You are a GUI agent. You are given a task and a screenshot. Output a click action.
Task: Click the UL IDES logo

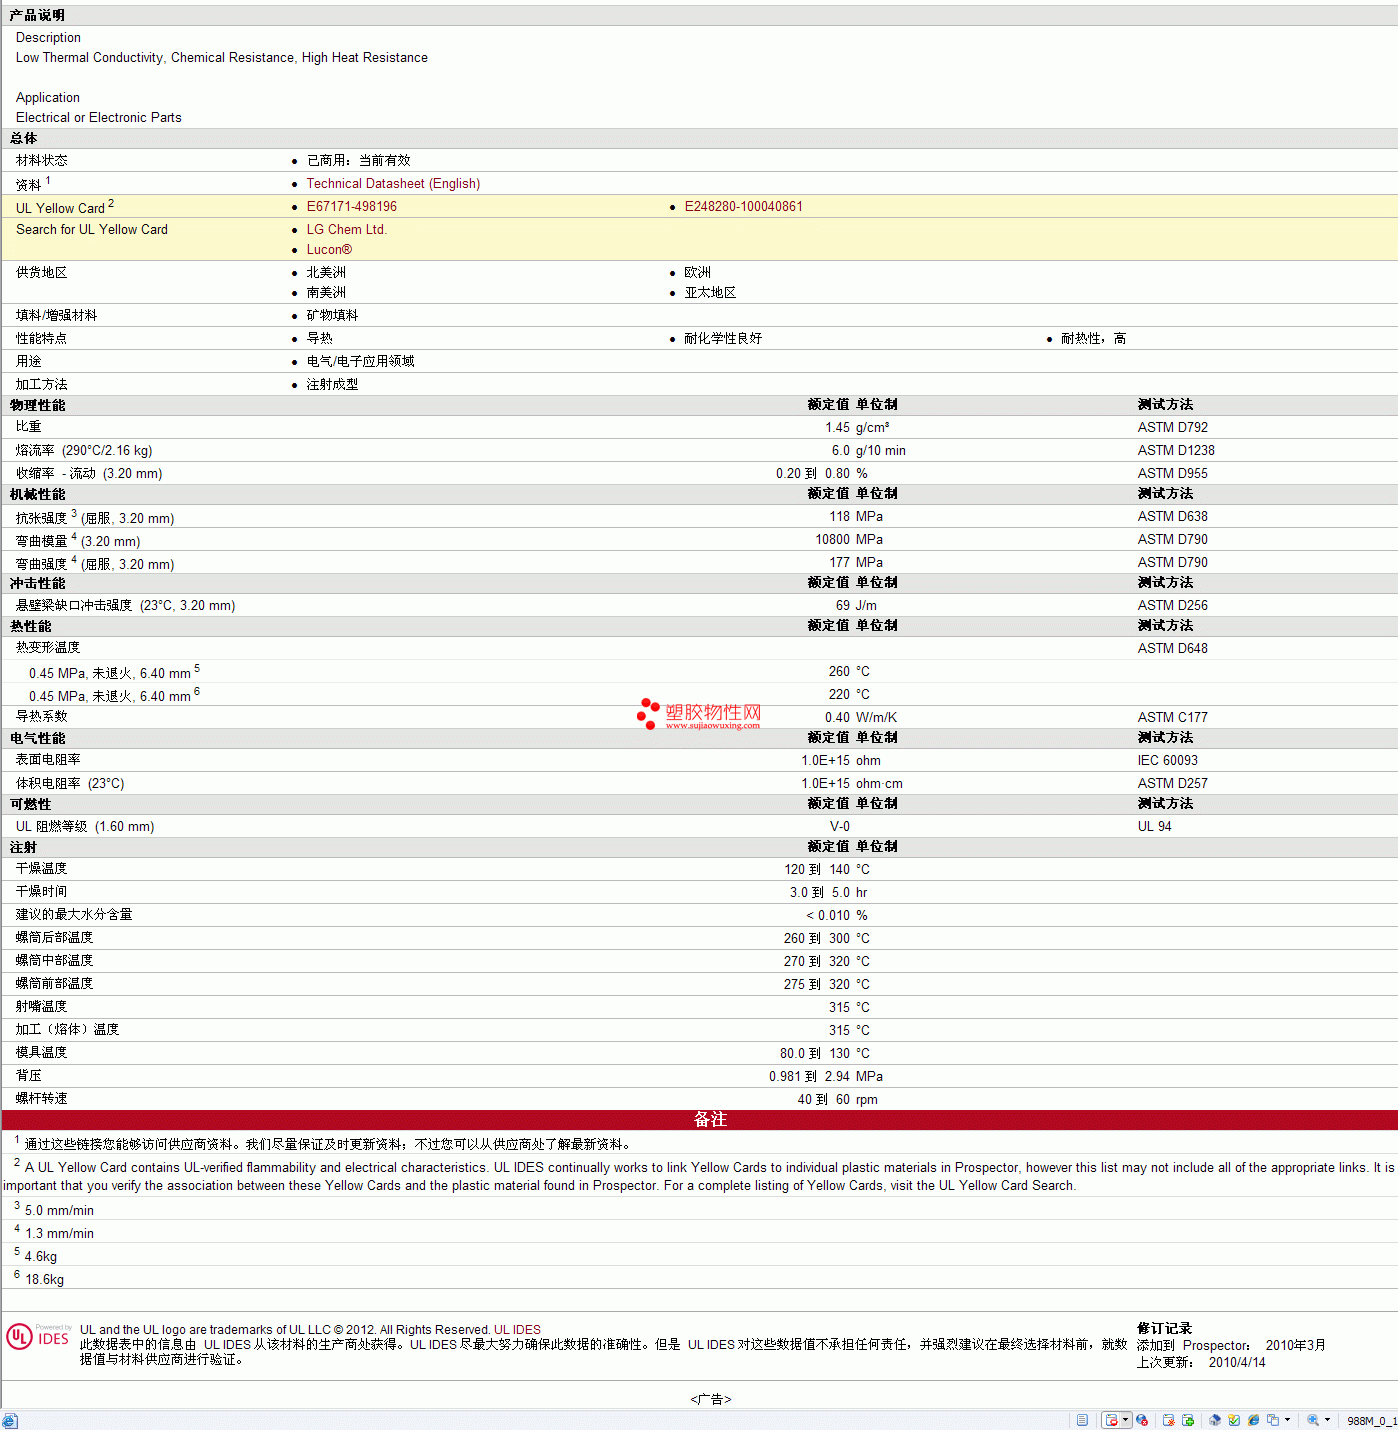coord(38,1337)
